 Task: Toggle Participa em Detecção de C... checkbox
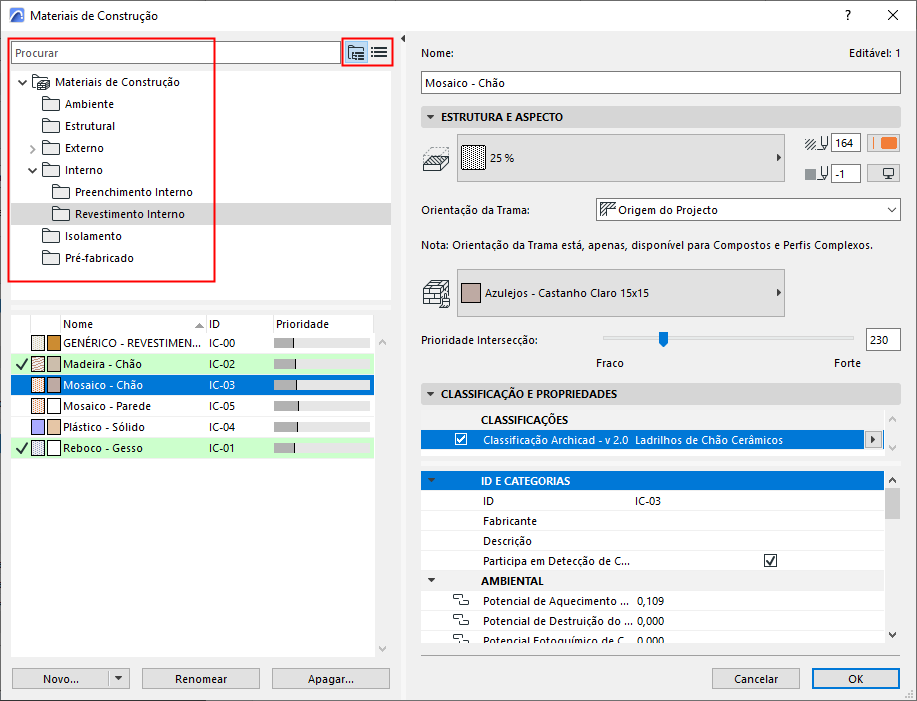[770, 561]
